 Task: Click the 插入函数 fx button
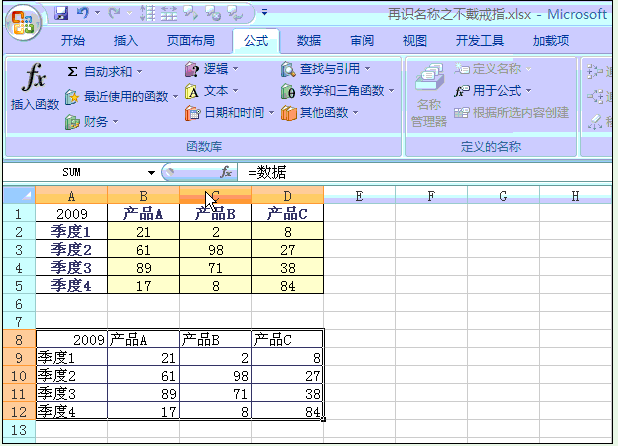pos(35,87)
